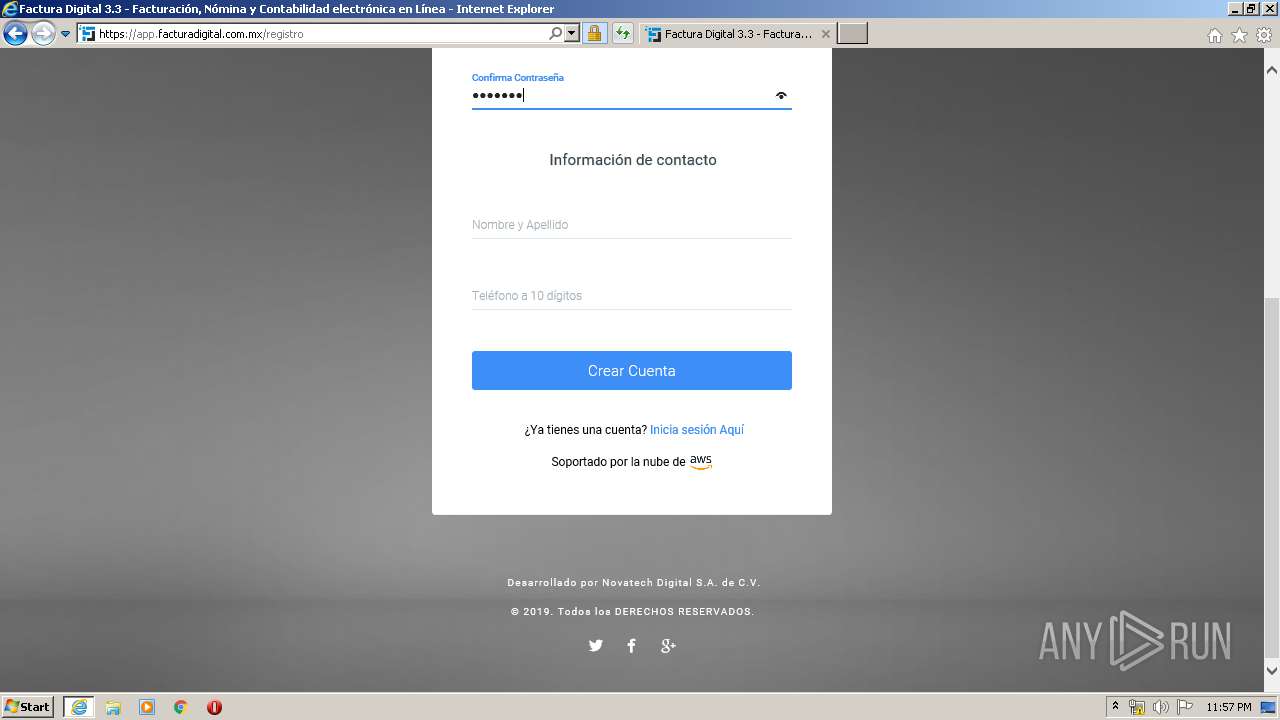Click the red Opera taskbar icon
The height and width of the screenshot is (720, 1280).
coord(214,707)
